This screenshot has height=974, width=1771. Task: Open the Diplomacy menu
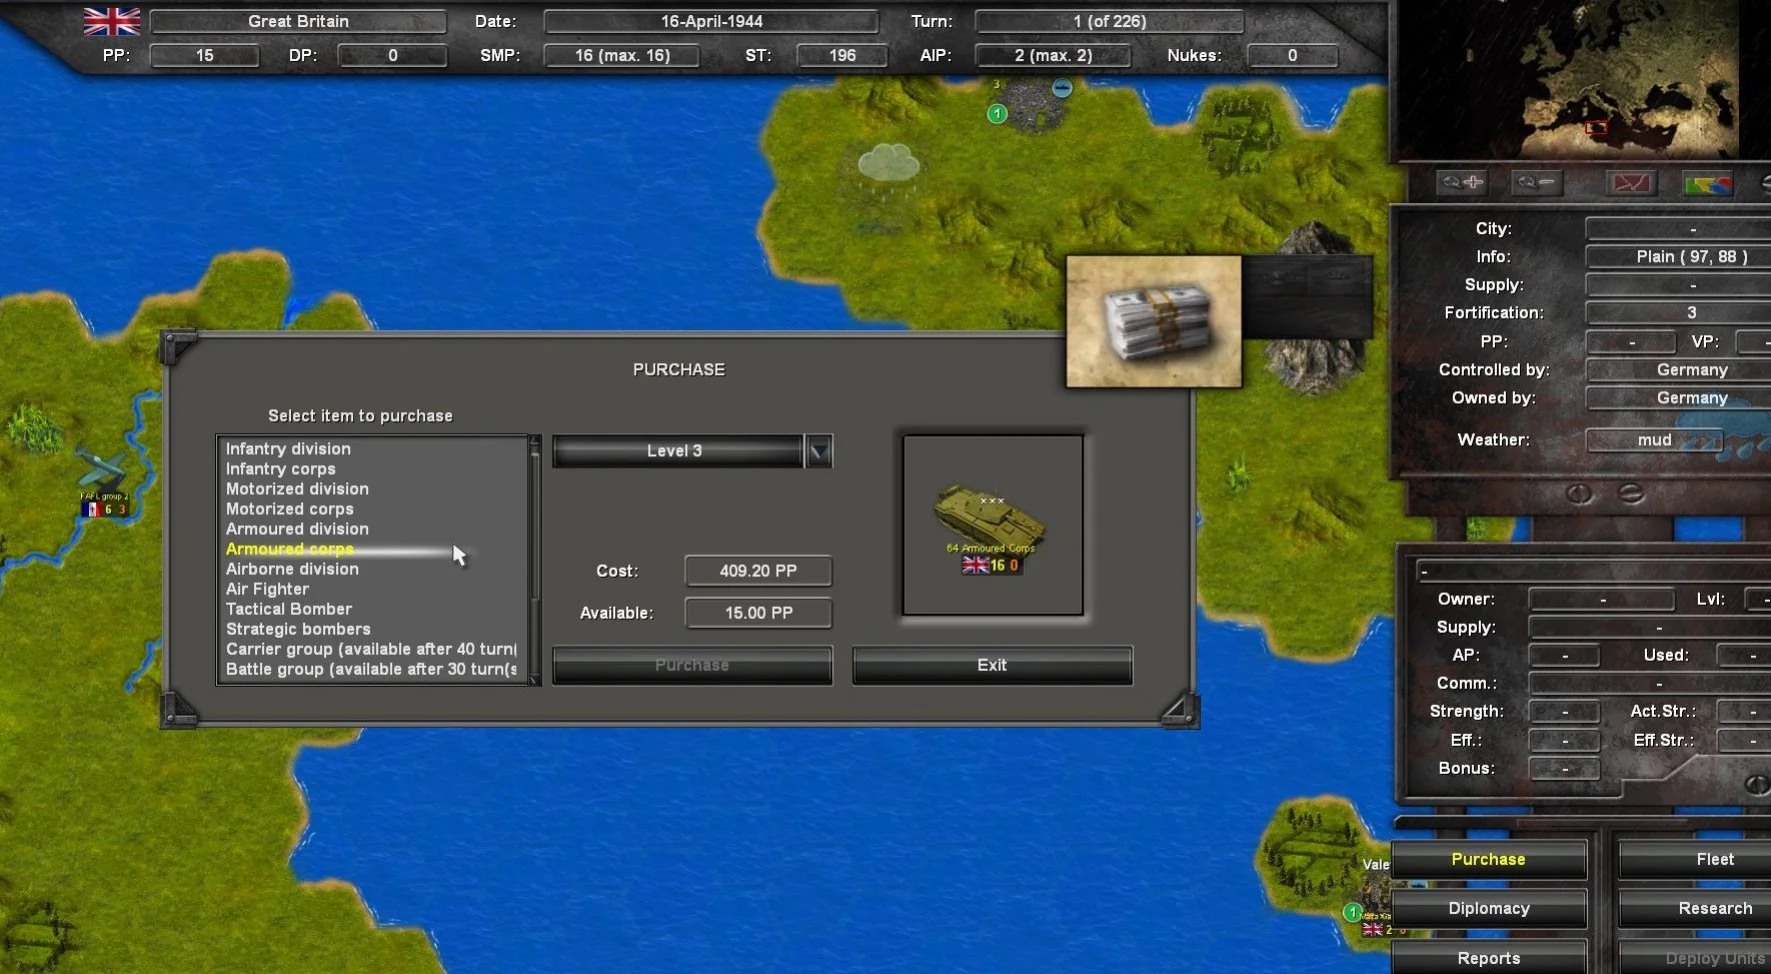pyautogui.click(x=1489, y=908)
